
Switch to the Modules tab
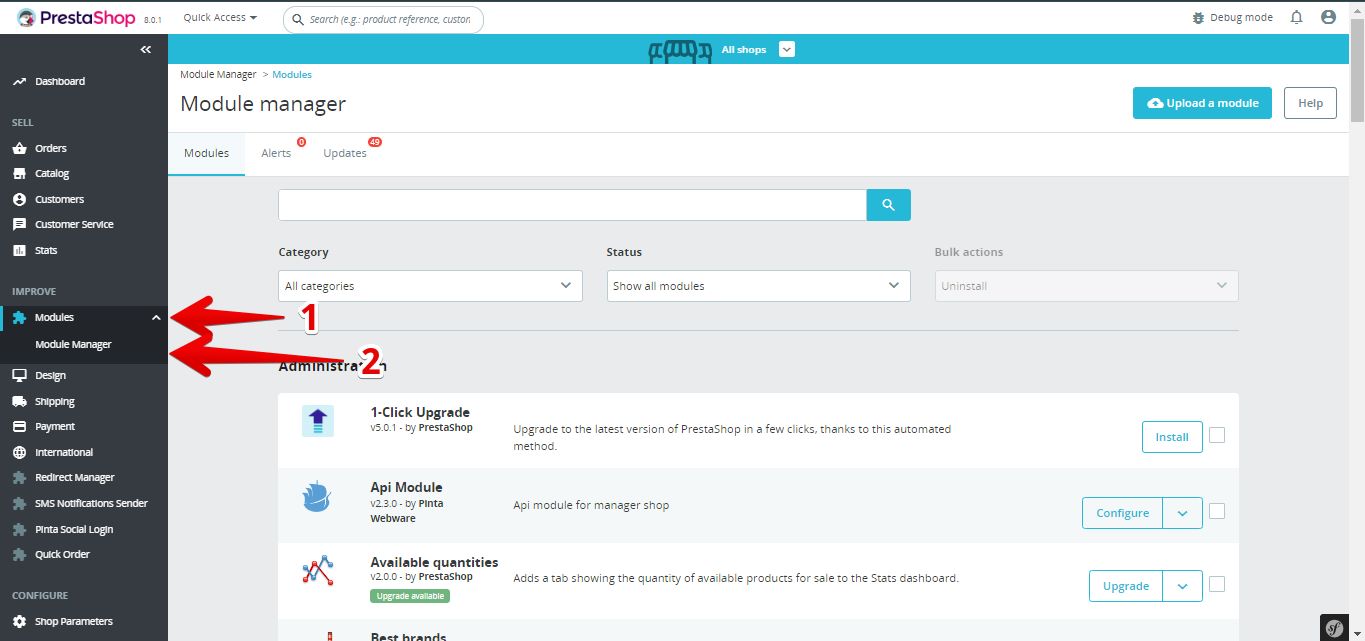pos(206,154)
